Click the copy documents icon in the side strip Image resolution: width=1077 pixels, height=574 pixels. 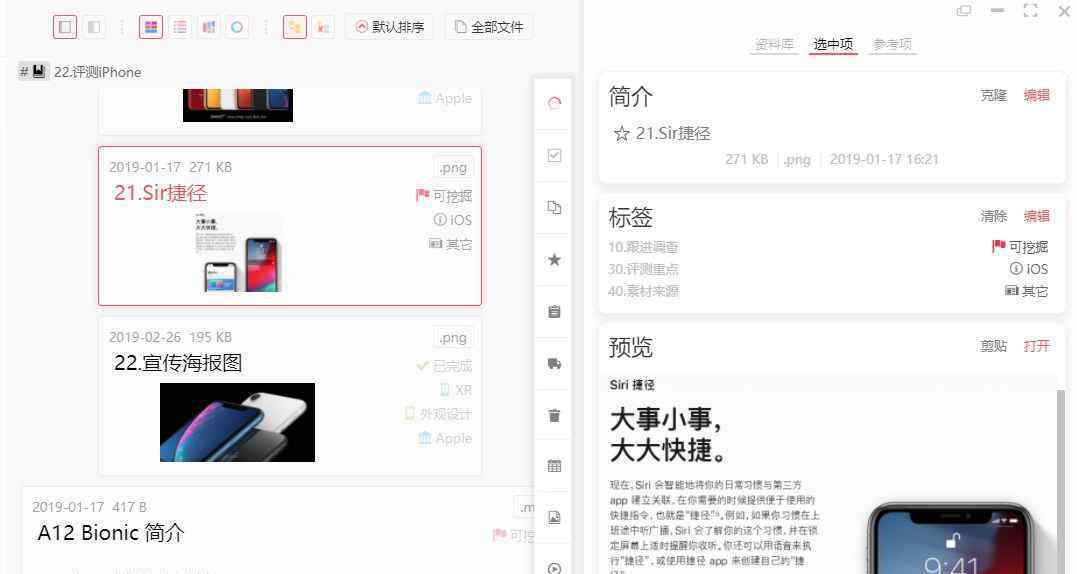click(554, 207)
